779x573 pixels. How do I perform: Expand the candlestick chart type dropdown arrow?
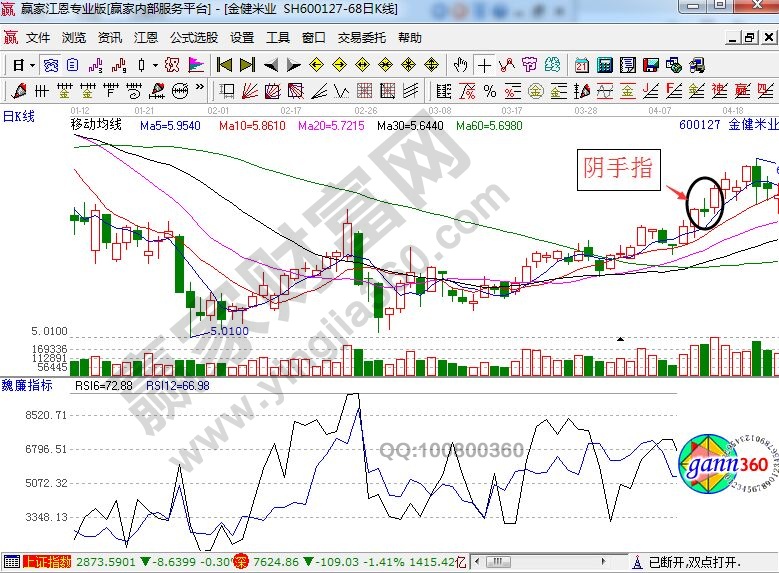[x=154, y=65]
